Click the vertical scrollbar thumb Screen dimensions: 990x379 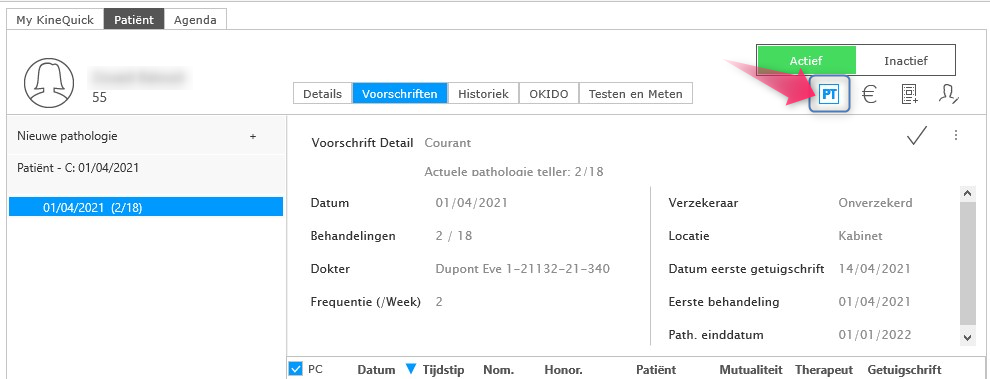[967, 263]
